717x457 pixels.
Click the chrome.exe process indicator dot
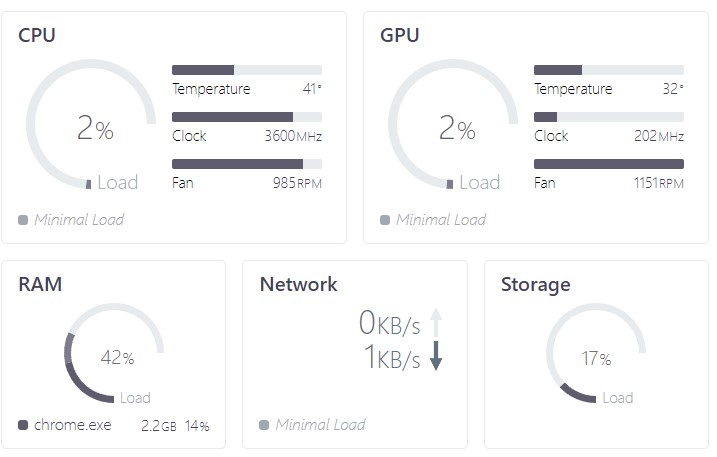click(23, 426)
